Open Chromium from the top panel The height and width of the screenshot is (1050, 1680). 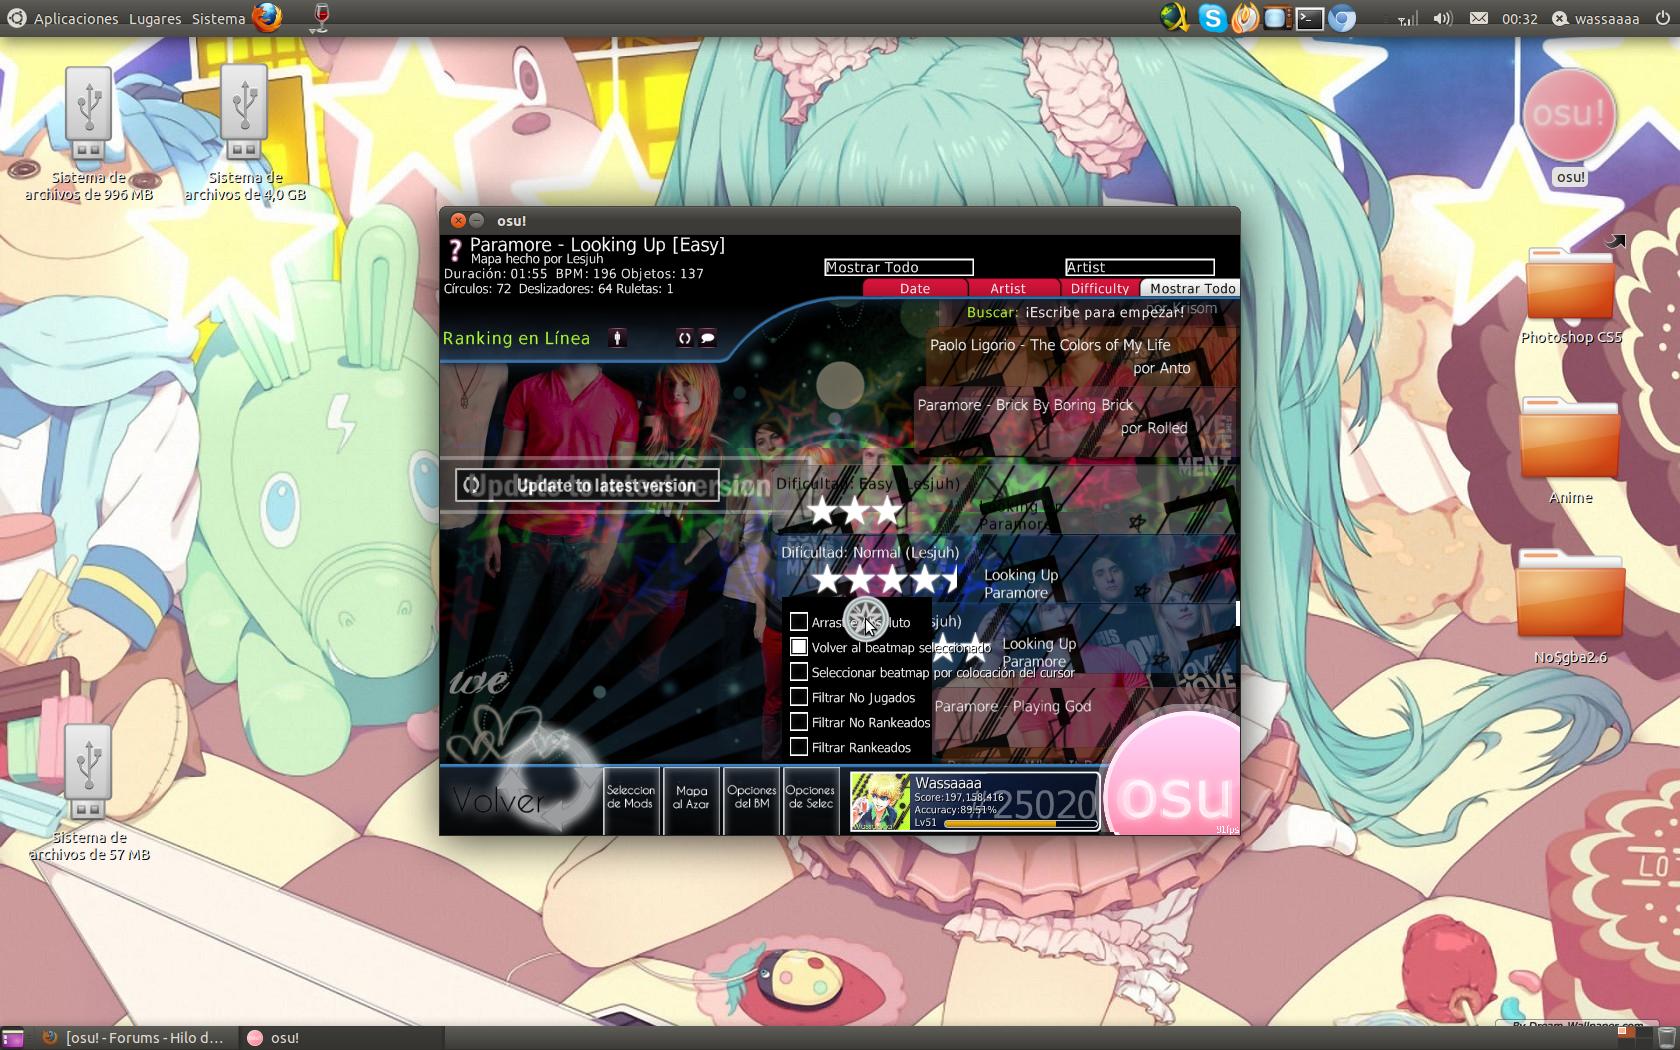[x=1342, y=18]
